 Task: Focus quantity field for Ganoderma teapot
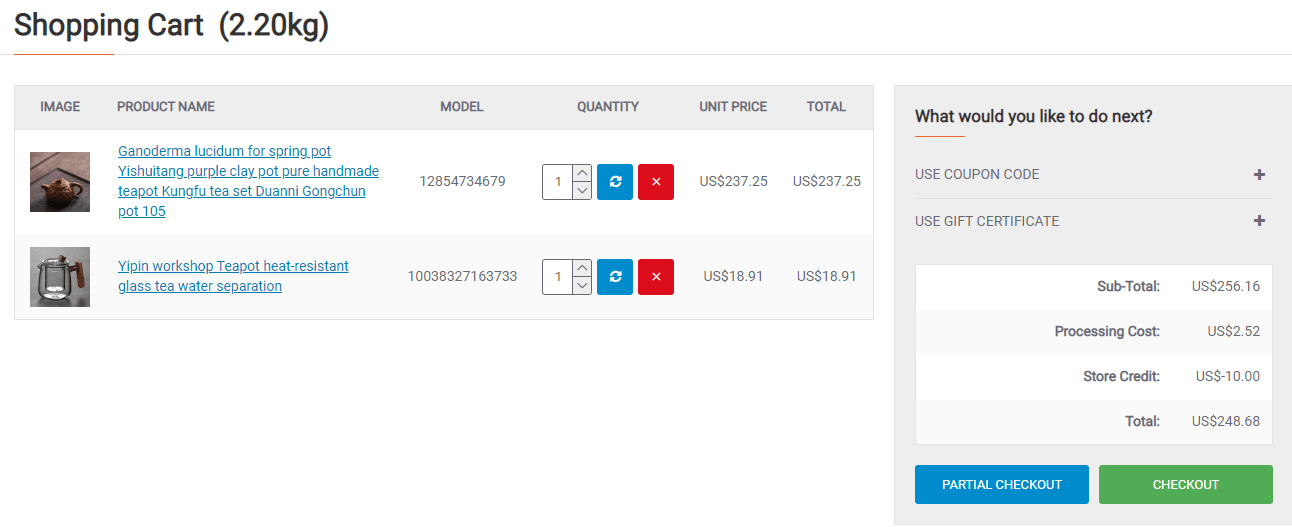(557, 182)
